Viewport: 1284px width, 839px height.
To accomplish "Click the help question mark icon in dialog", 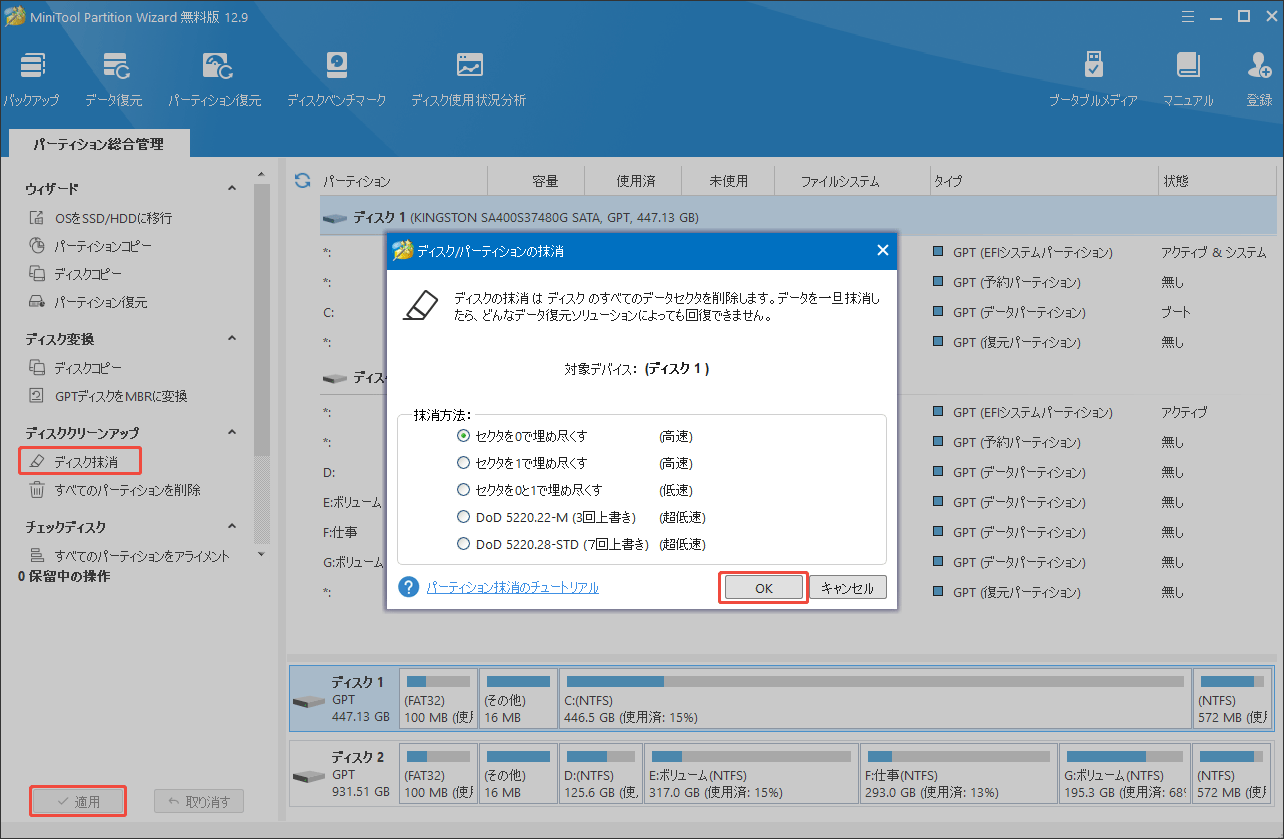I will point(408,587).
